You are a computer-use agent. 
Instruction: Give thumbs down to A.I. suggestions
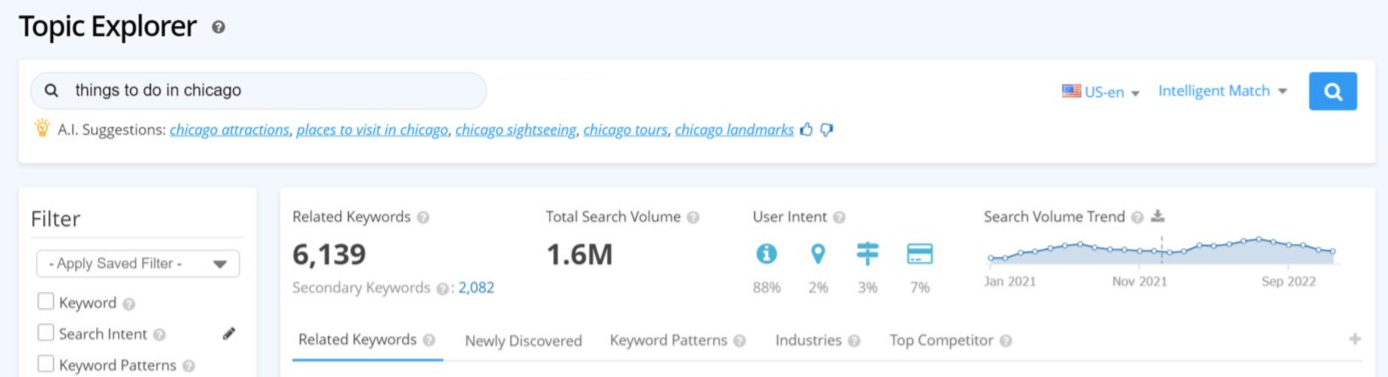point(827,130)
